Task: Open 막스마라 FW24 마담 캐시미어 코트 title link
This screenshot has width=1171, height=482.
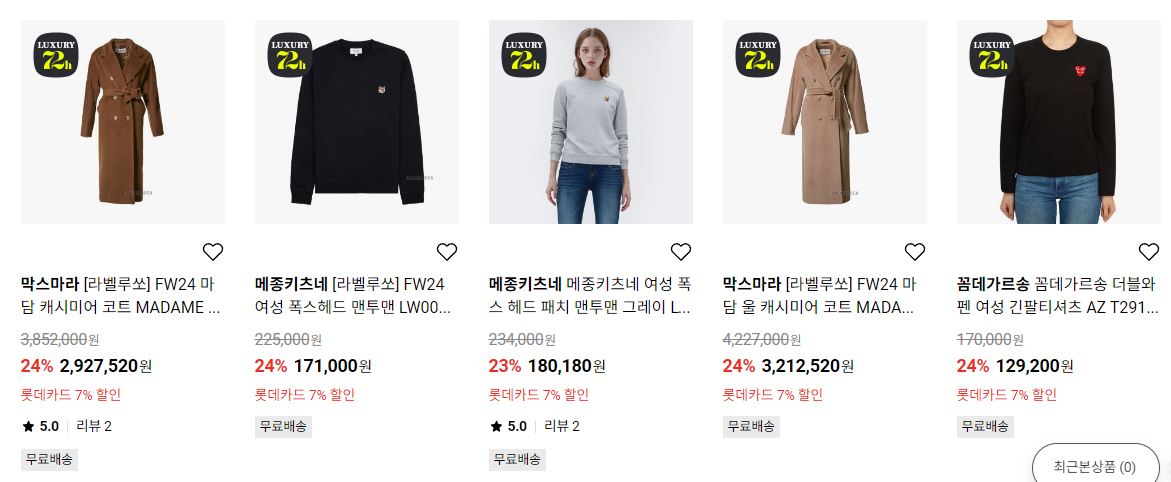Action: (x=122, y=295)
